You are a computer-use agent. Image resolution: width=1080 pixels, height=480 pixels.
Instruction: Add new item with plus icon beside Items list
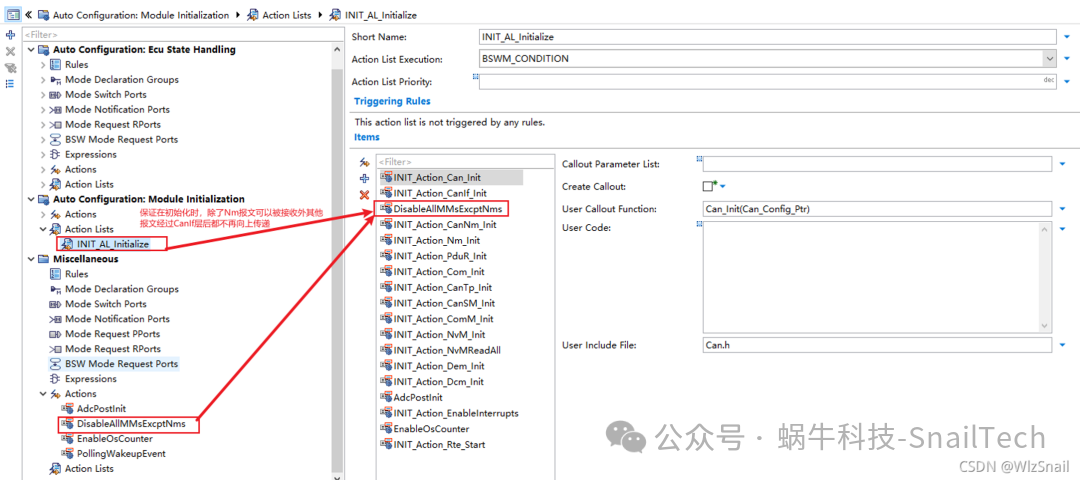[365, 178]
